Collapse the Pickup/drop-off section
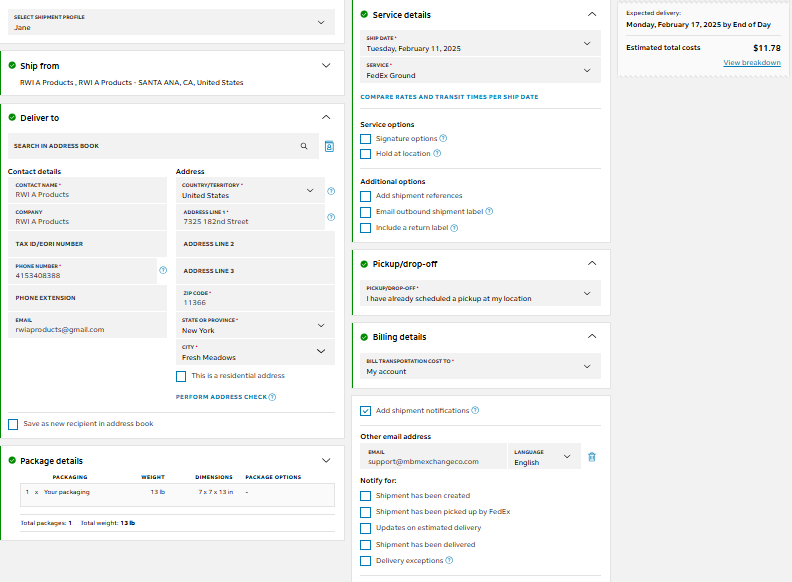The width and height of the screenshot is (792, 582). pyautogui.click(x=592, y=263)
